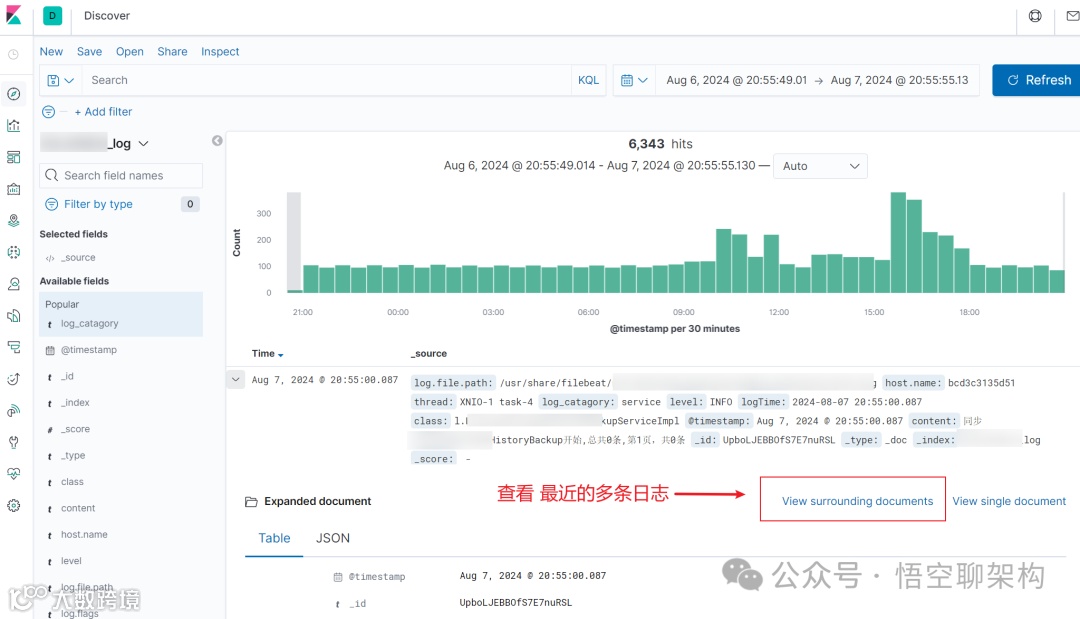Open SIEM icon in side navigation
The height and width of the screenshot is (619, 1080).
coord(14,410)
